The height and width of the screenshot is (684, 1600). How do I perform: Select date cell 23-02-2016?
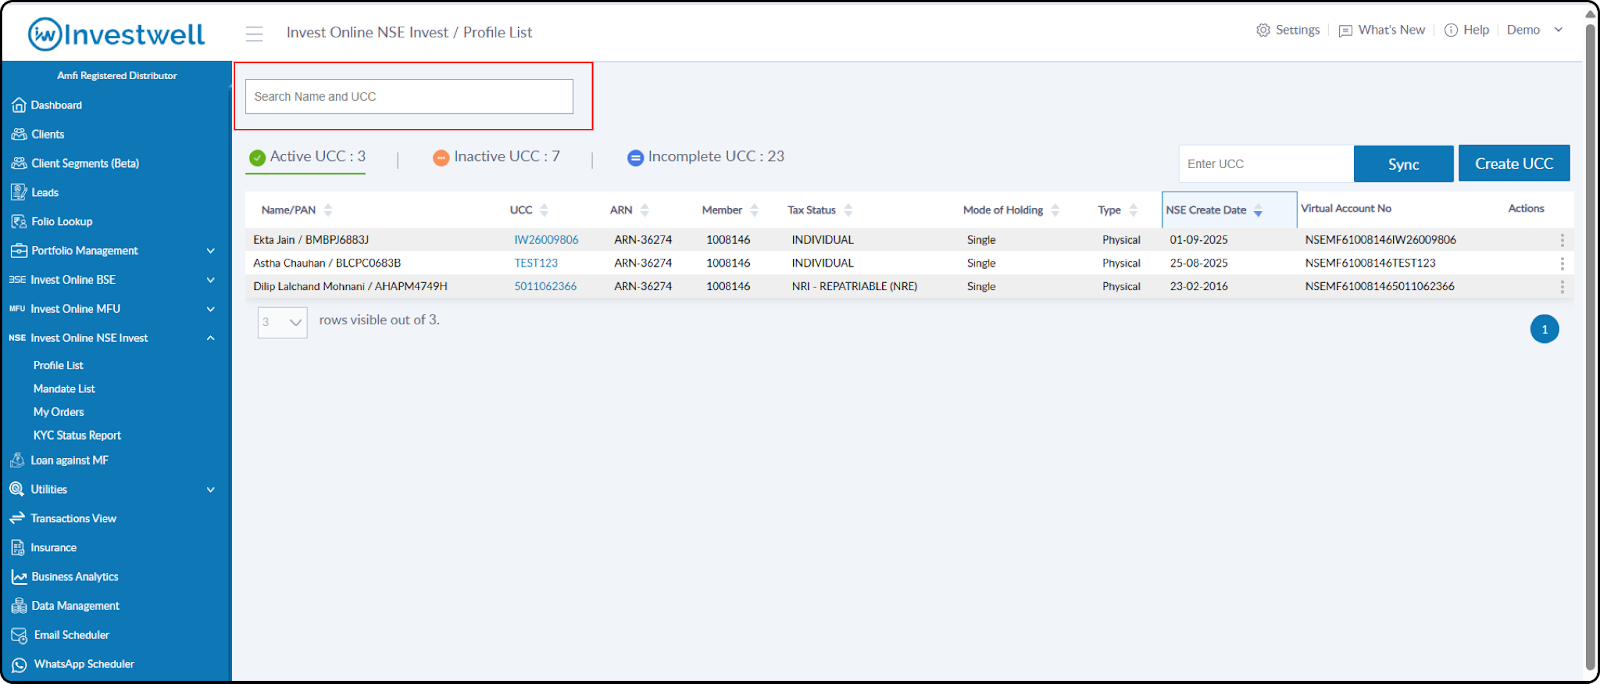(1199, 286)
